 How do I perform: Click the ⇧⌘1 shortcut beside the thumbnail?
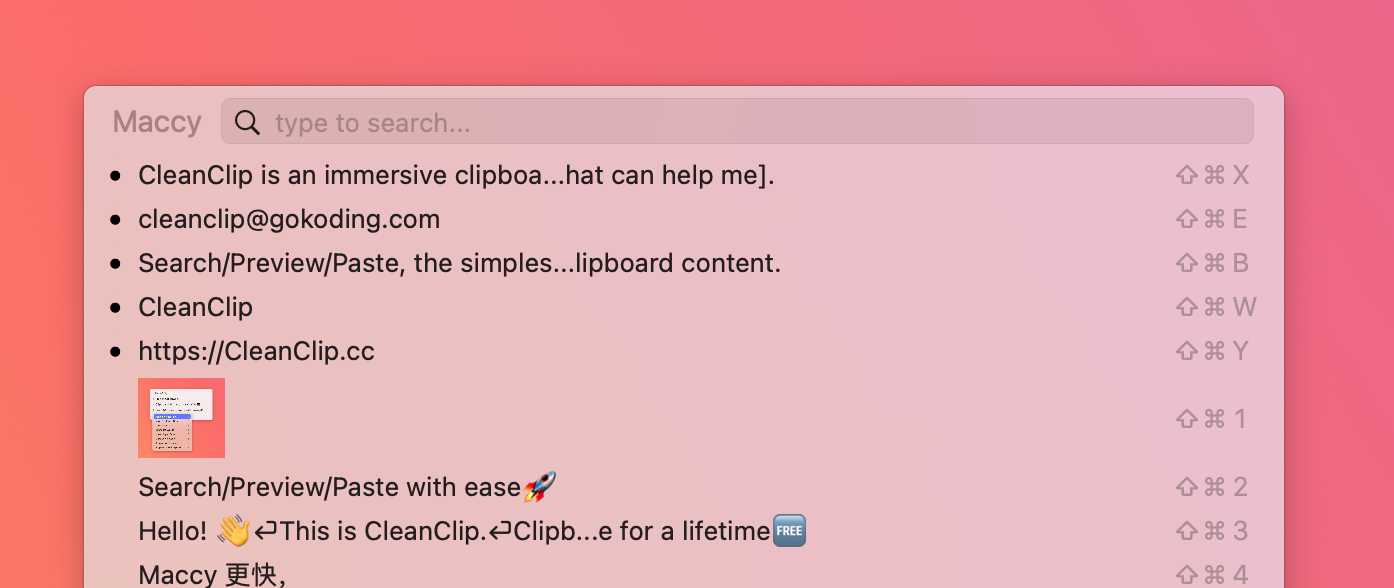[1212, 418]
